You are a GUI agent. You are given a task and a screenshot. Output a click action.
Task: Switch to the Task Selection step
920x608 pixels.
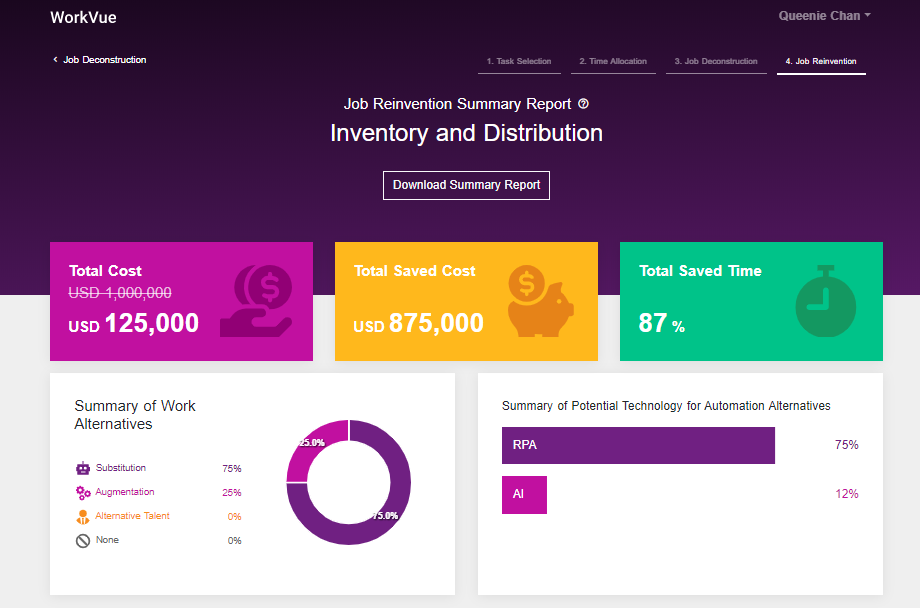click(x=519, y=61)
